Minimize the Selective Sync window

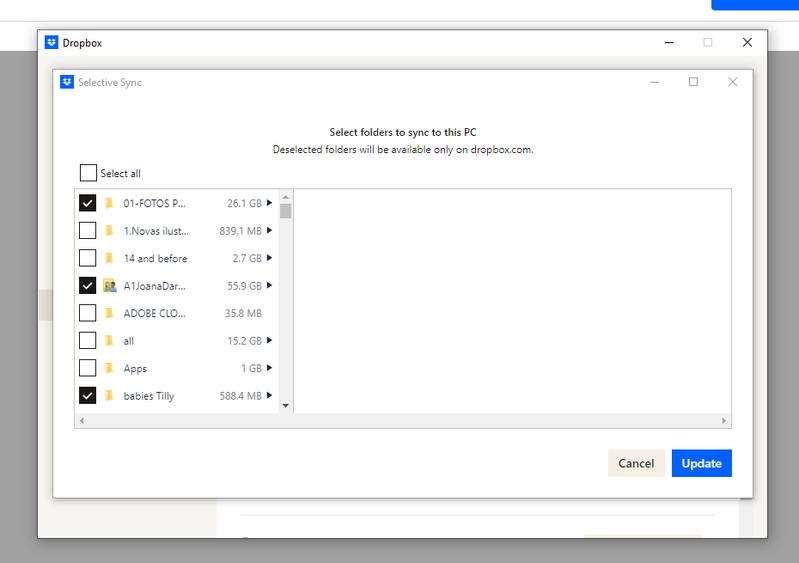[x=654, y=82]
